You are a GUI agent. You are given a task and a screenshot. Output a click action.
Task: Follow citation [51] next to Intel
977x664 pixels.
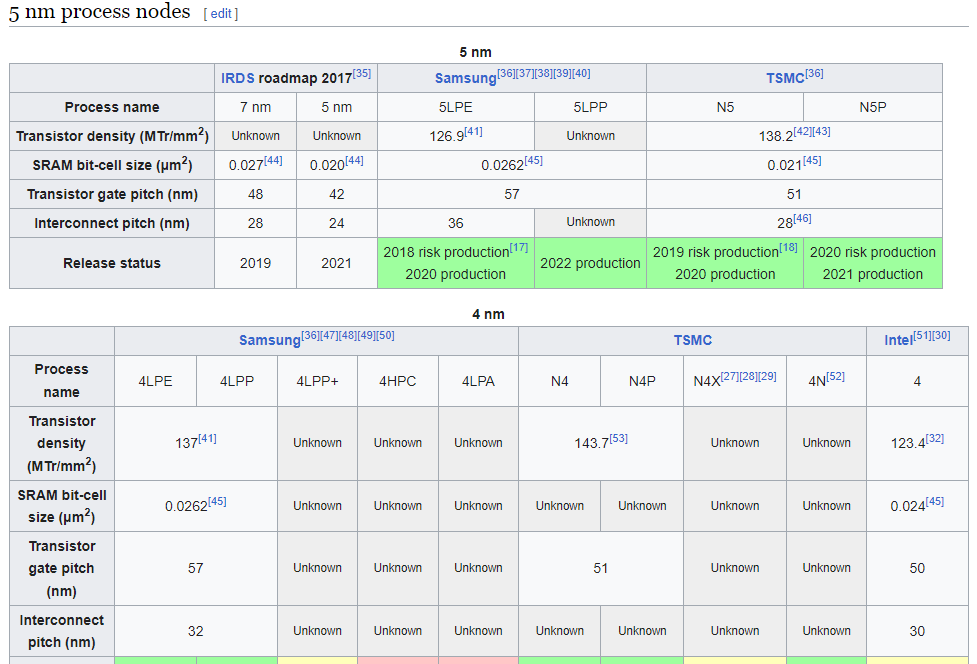click(923, 335)
